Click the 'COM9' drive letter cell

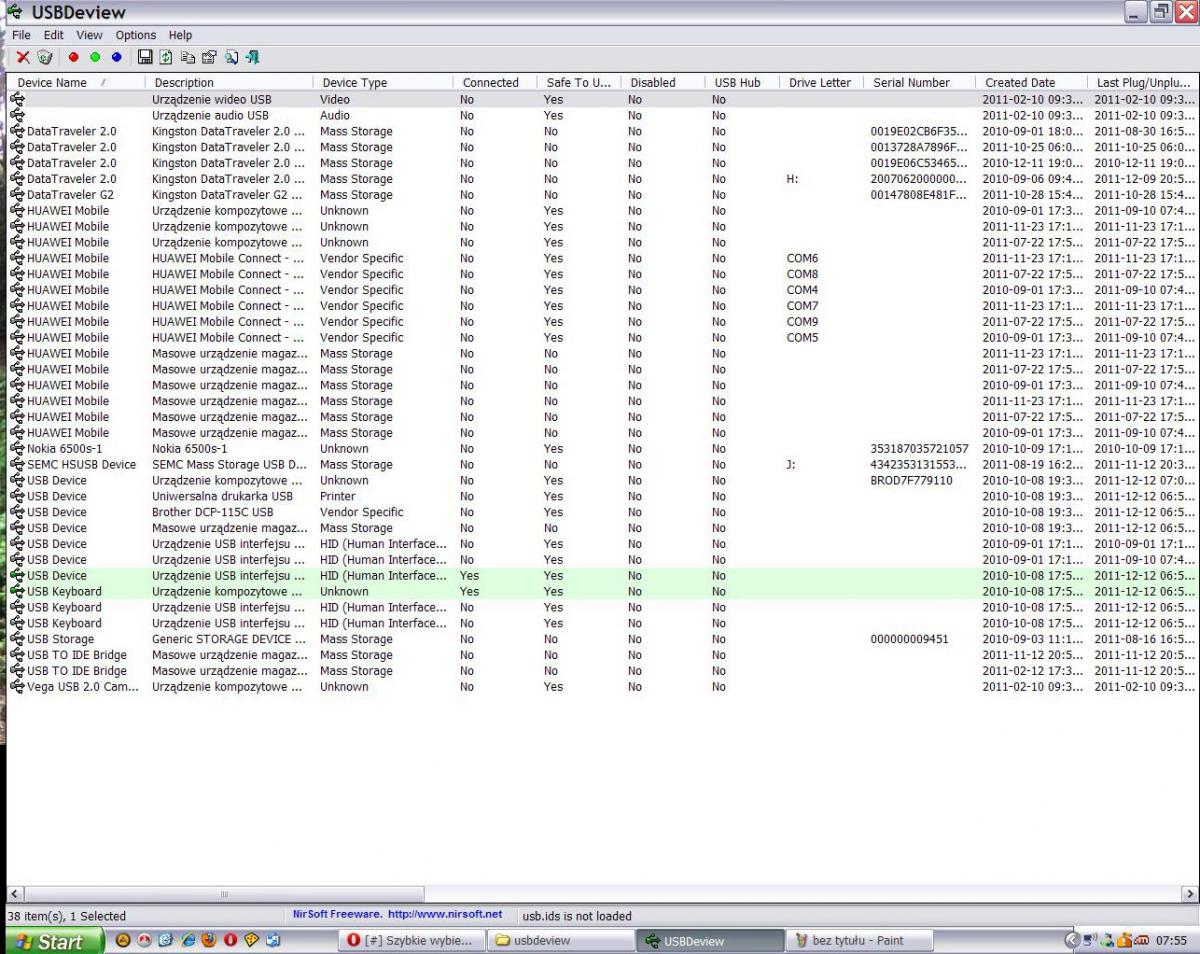802,322
